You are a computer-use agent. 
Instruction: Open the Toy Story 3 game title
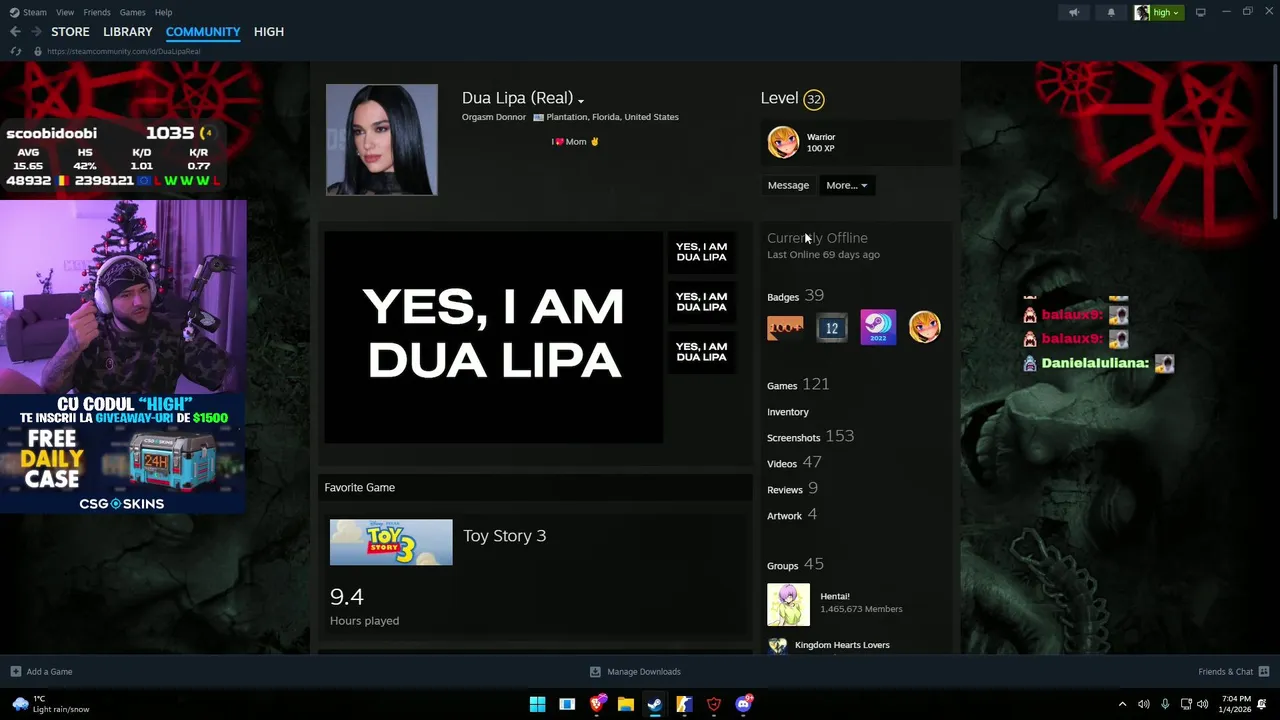pyautogui.click(x=505, y=536)
